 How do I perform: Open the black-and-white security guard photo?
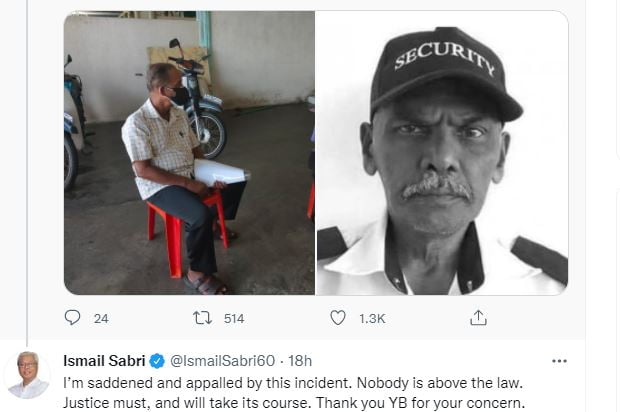pos(442,152)
